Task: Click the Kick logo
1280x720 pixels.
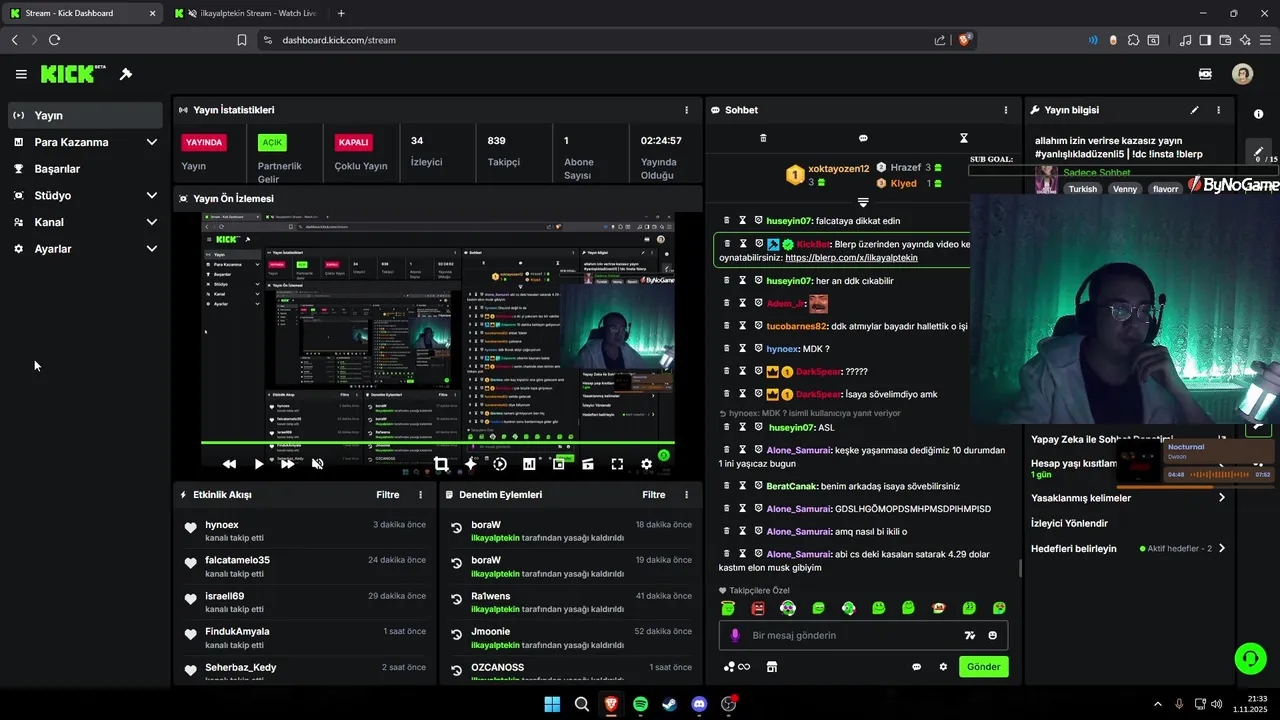Action: (x=73, y=74)
